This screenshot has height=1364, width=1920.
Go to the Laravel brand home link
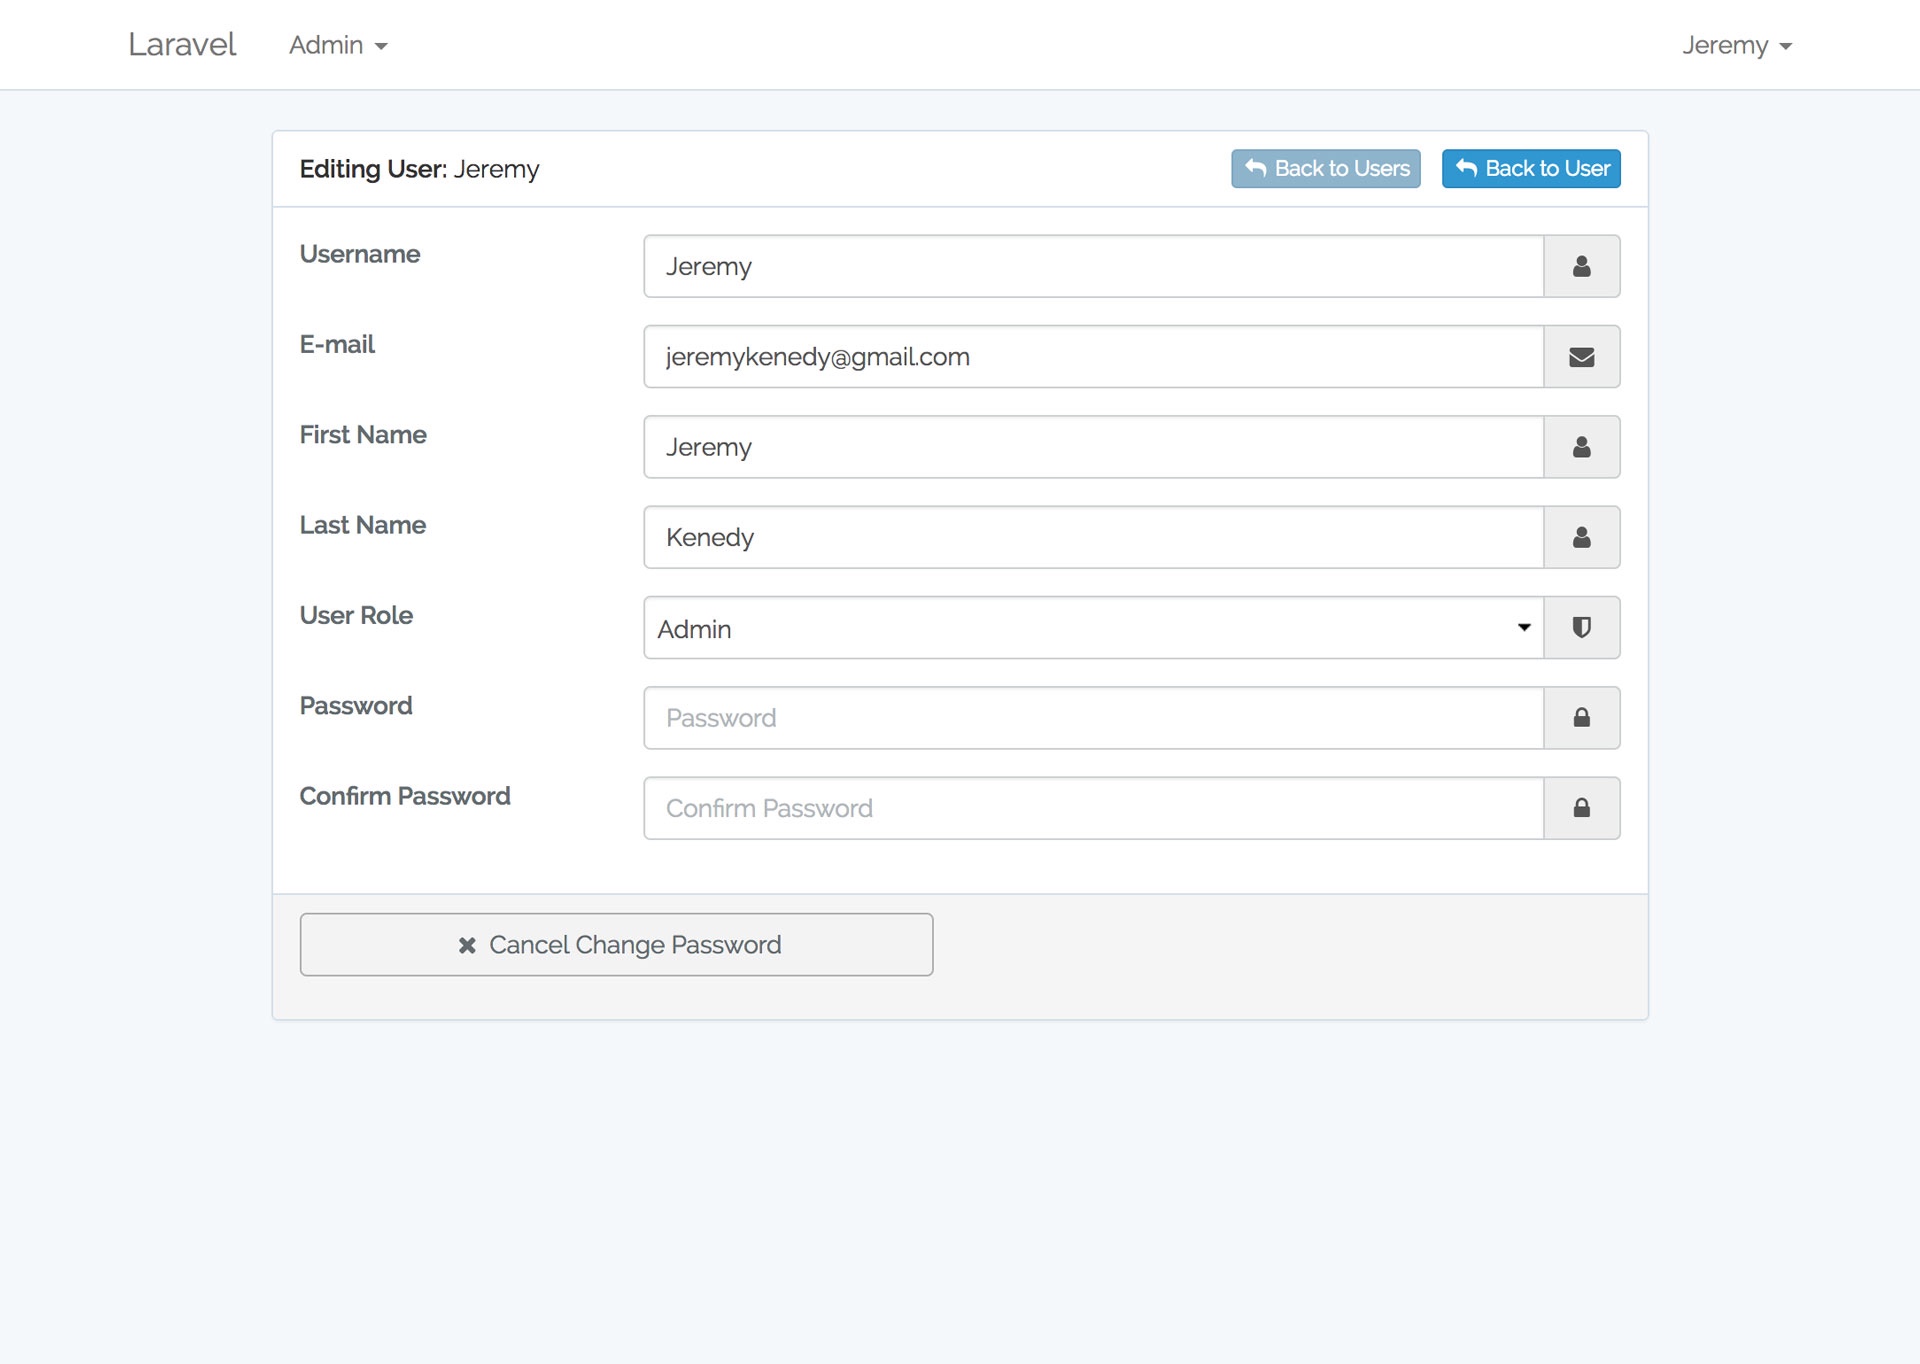[182, 45]
